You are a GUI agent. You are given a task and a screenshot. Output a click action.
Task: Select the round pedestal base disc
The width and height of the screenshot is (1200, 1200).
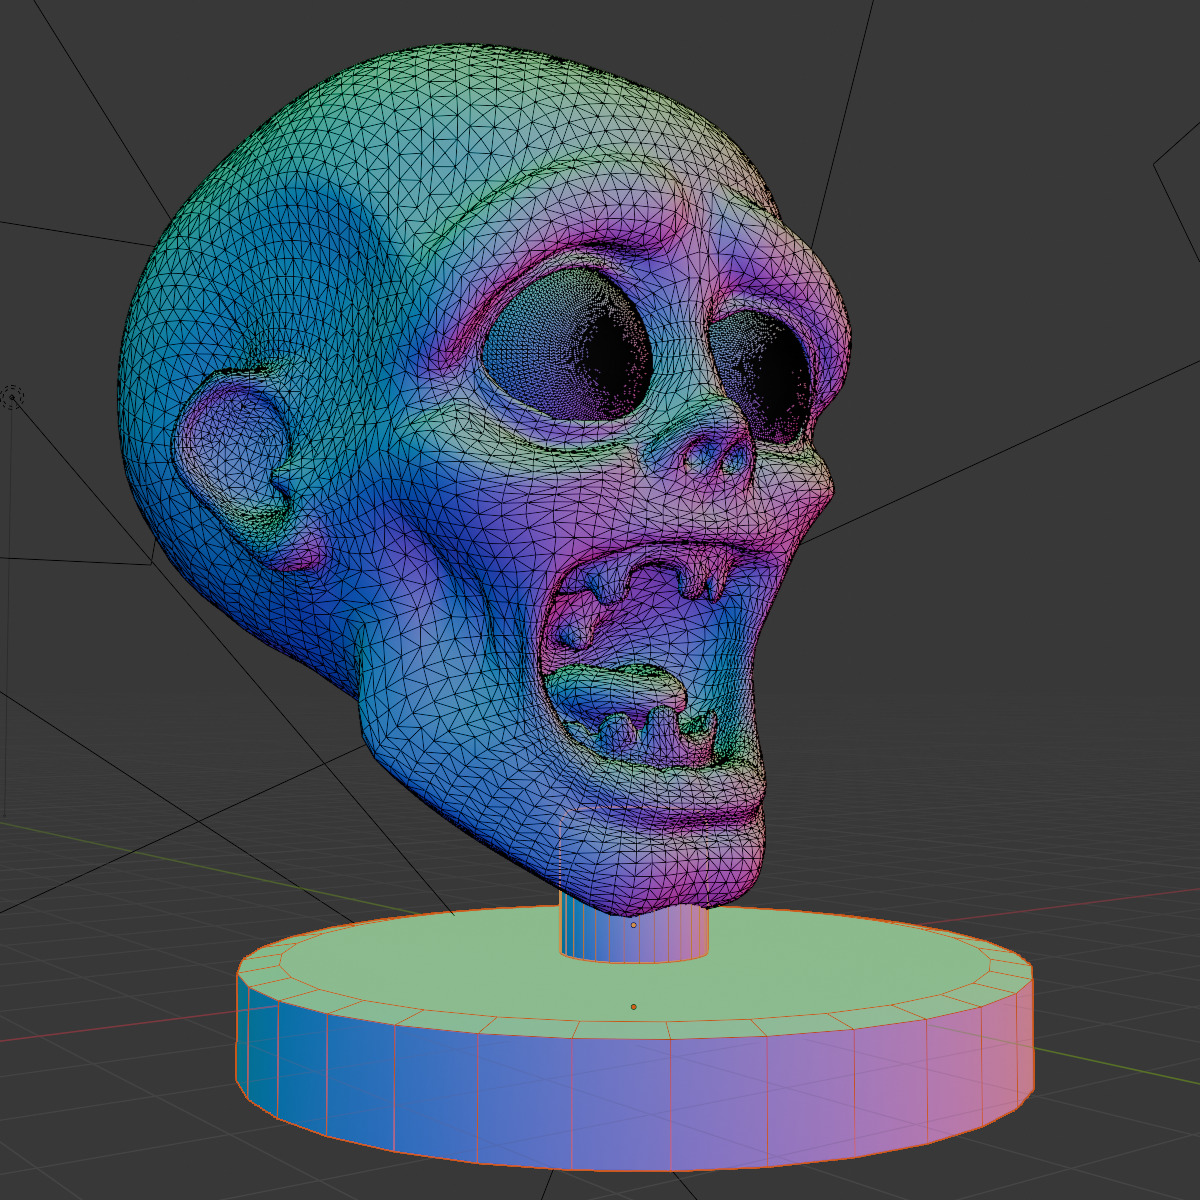point(634,1040)
